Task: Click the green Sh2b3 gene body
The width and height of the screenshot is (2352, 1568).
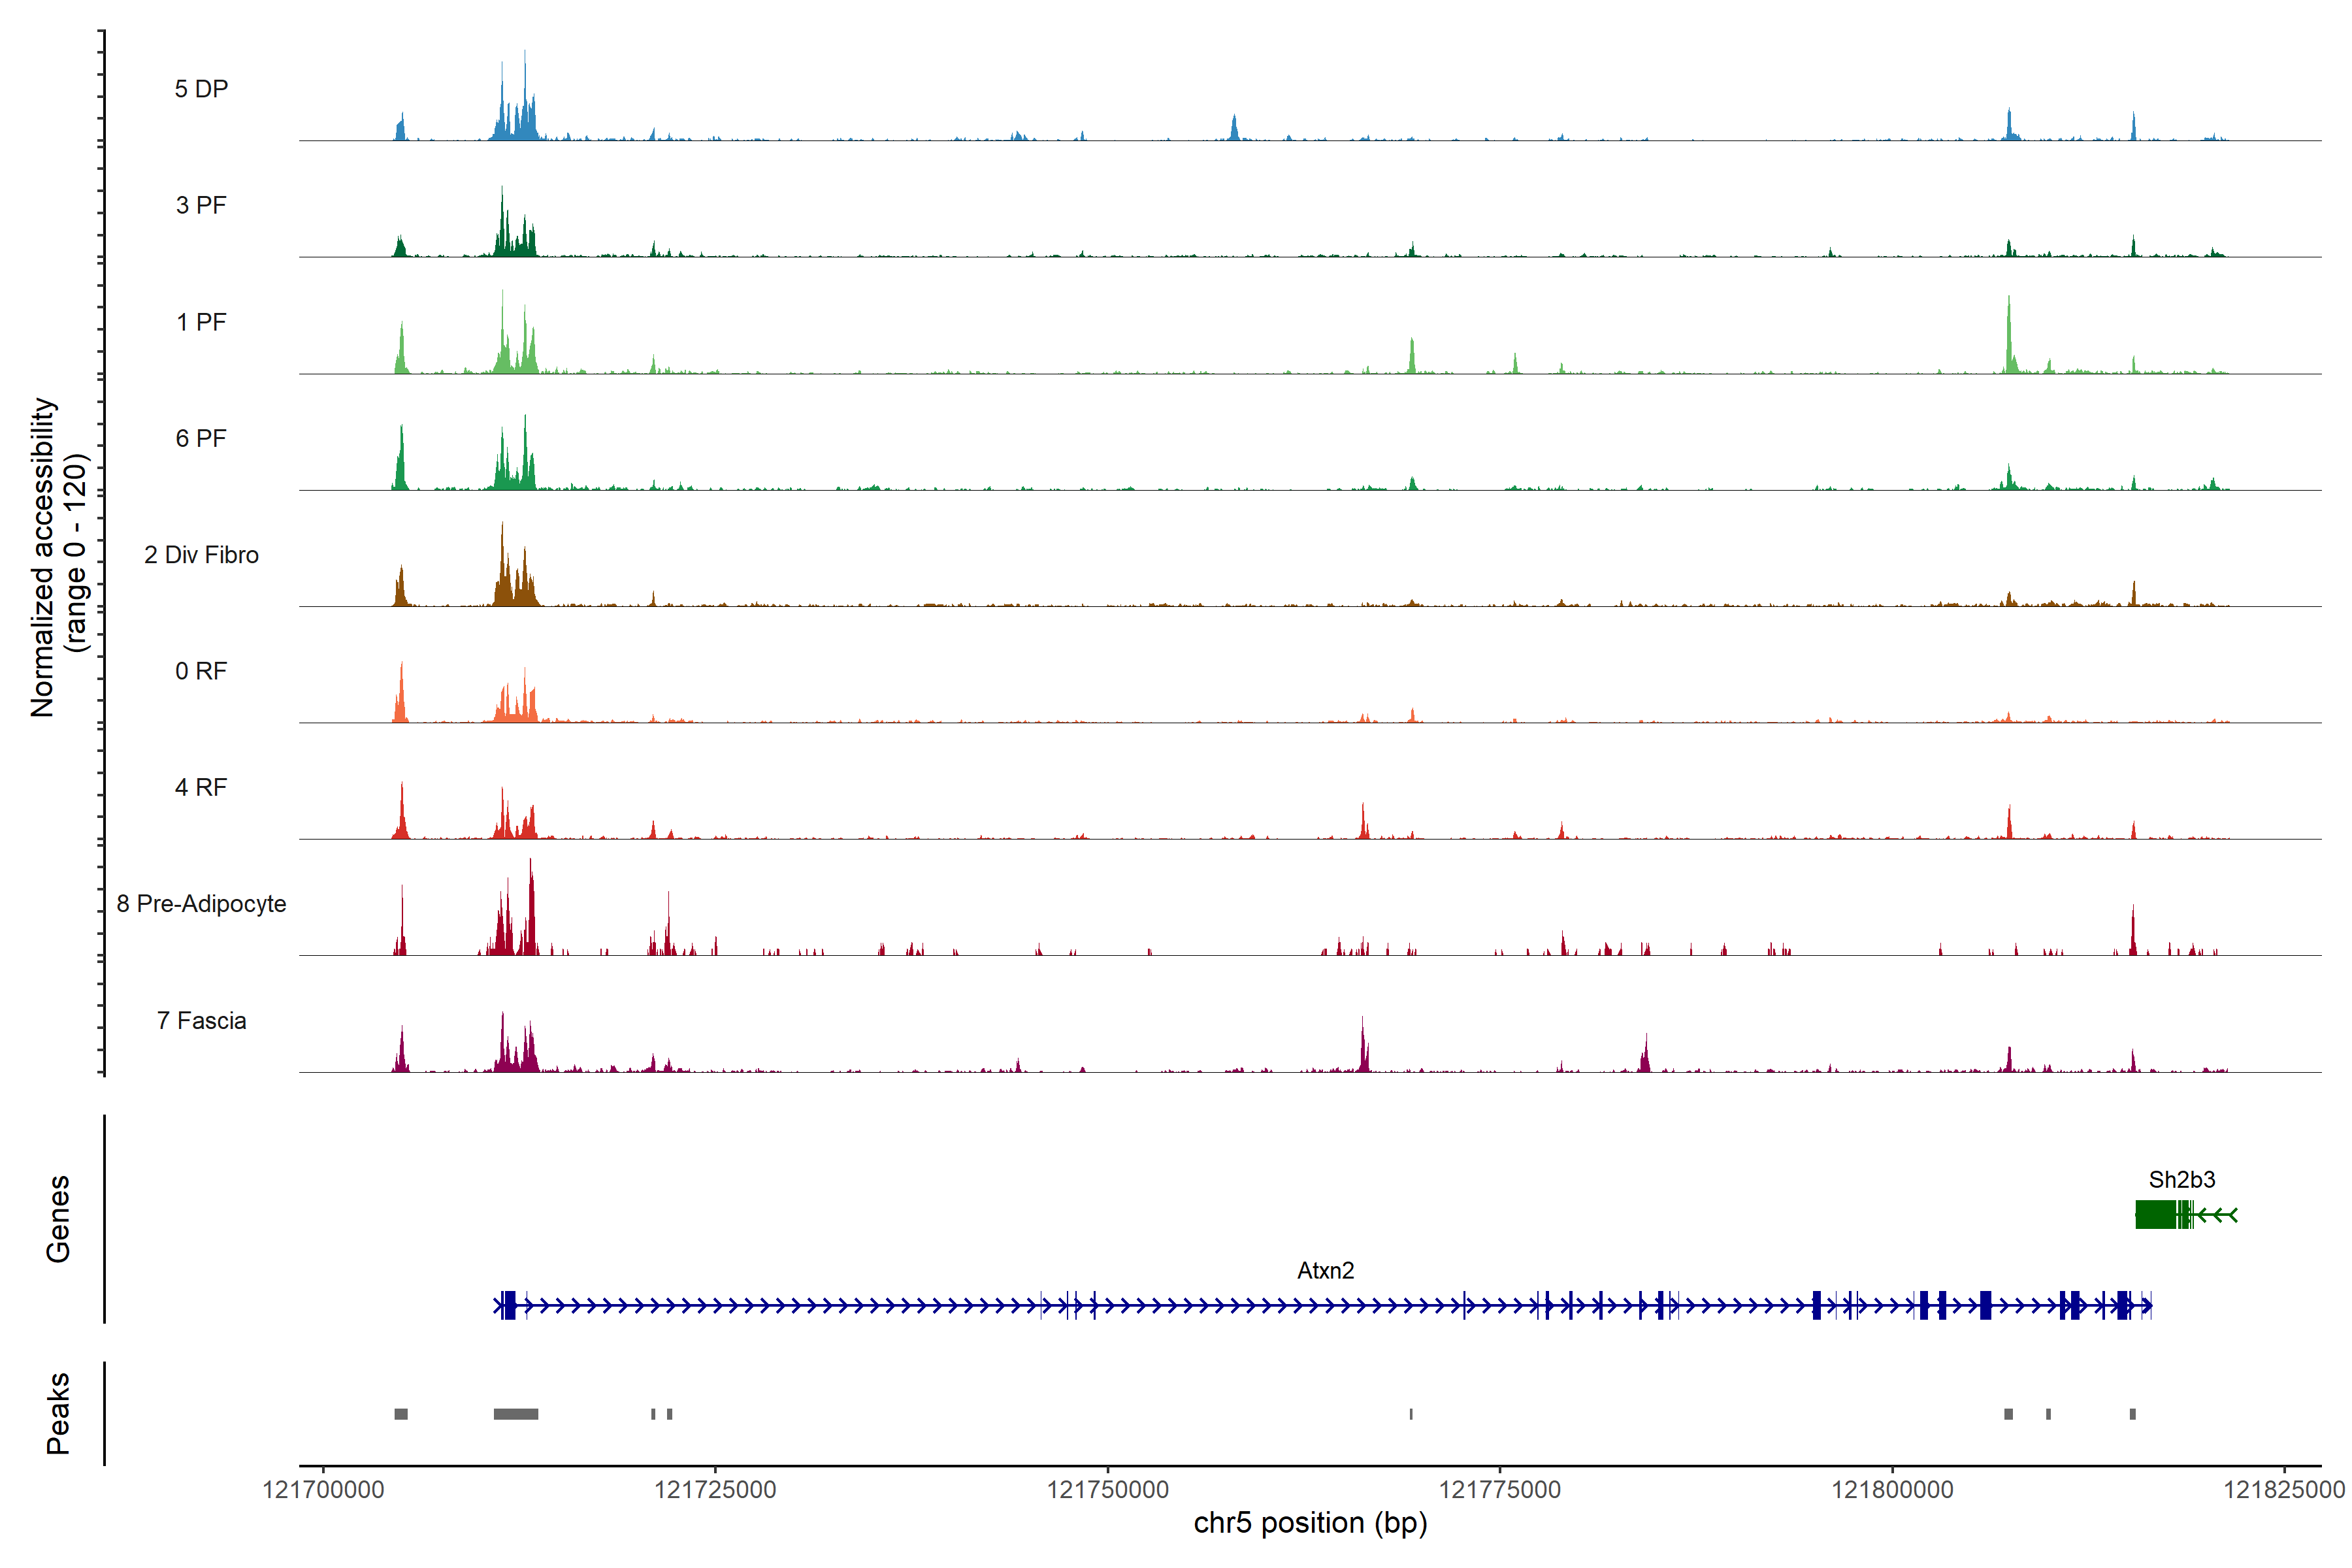Action: [2157, 1215]
